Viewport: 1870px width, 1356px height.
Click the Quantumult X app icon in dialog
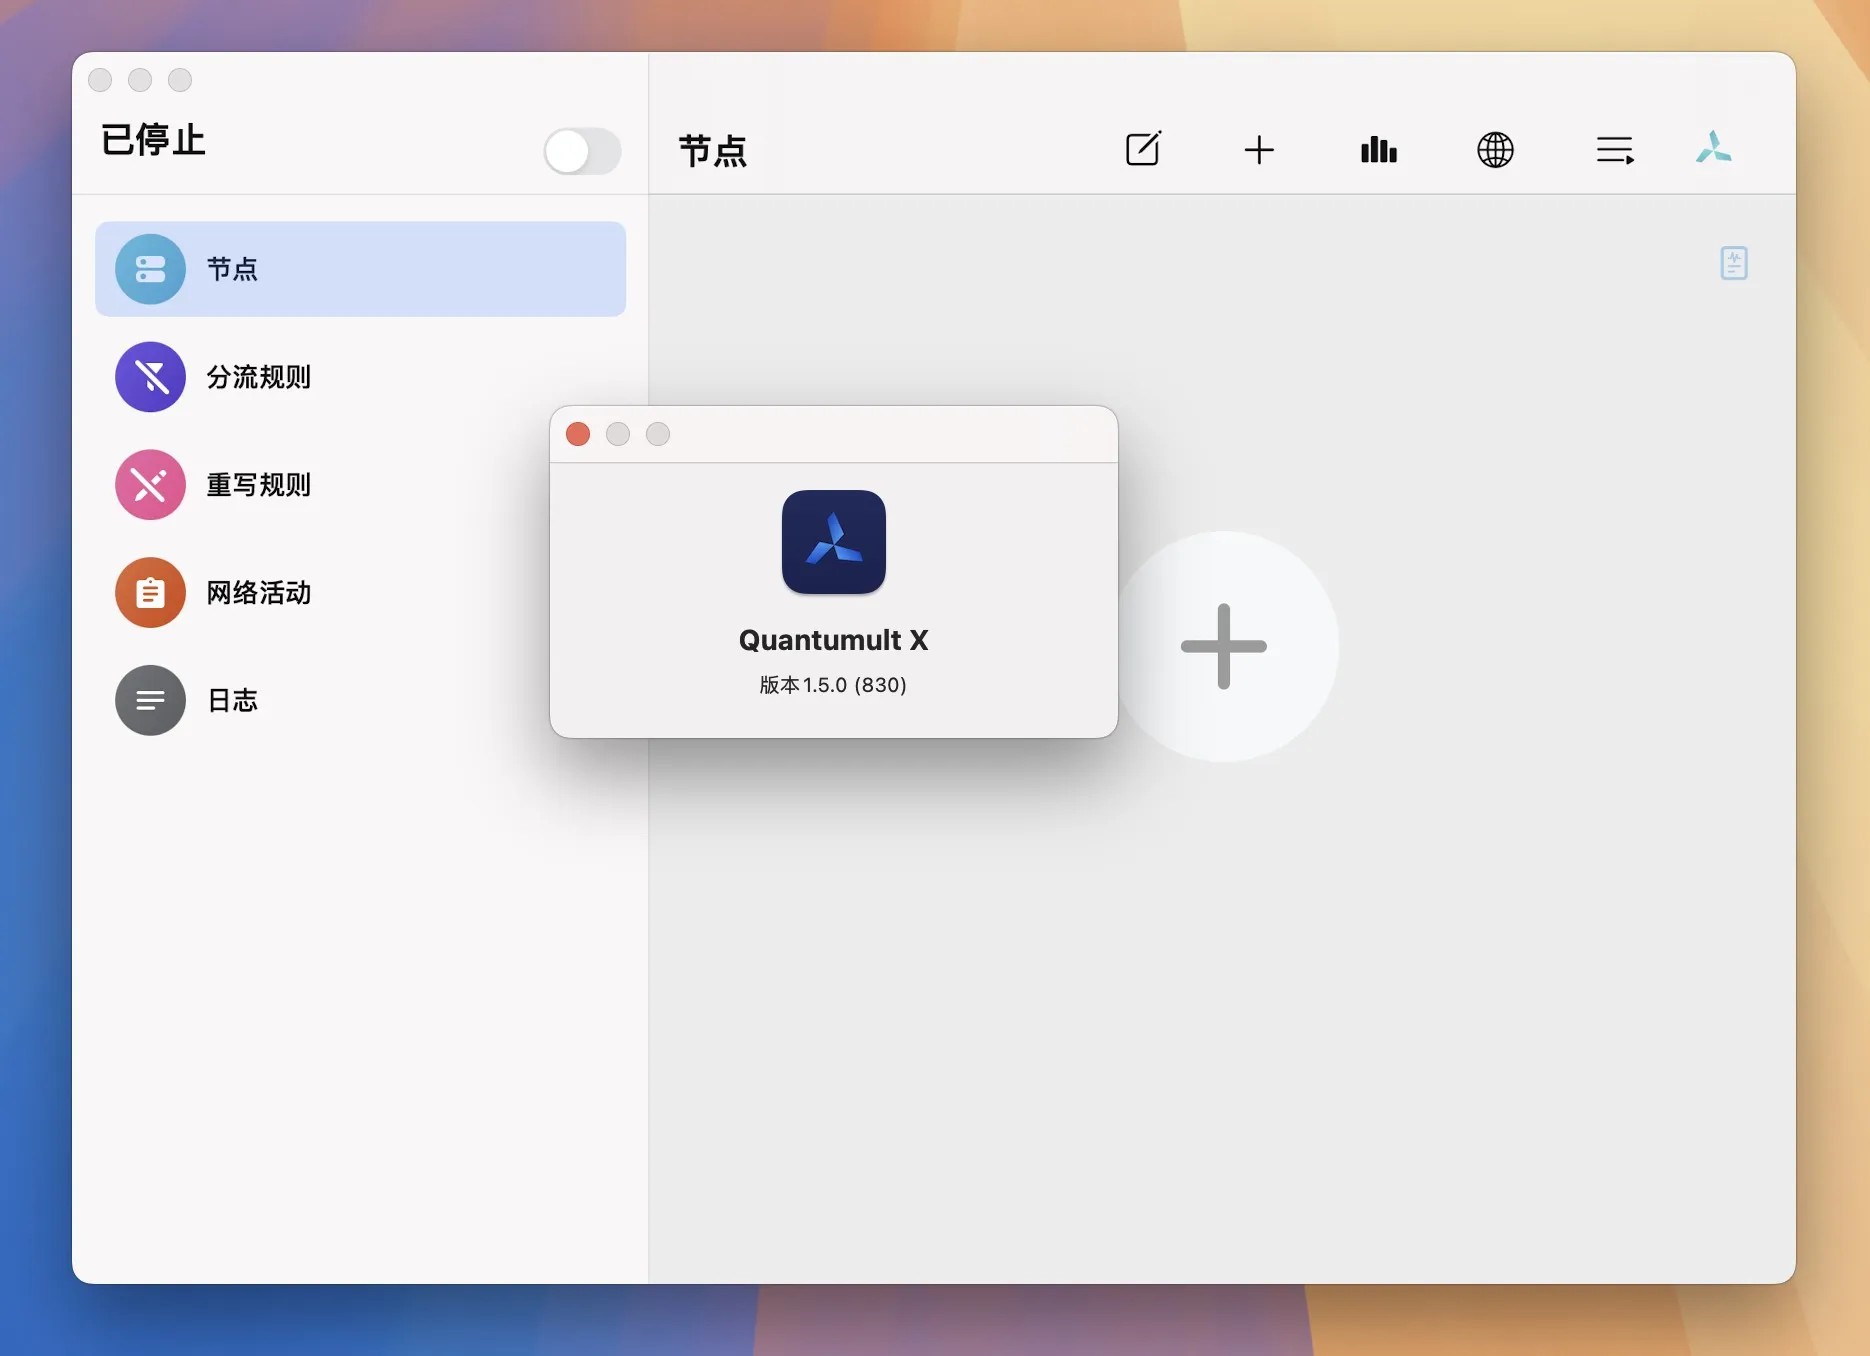pyautogui.click(x=834, y=542)
